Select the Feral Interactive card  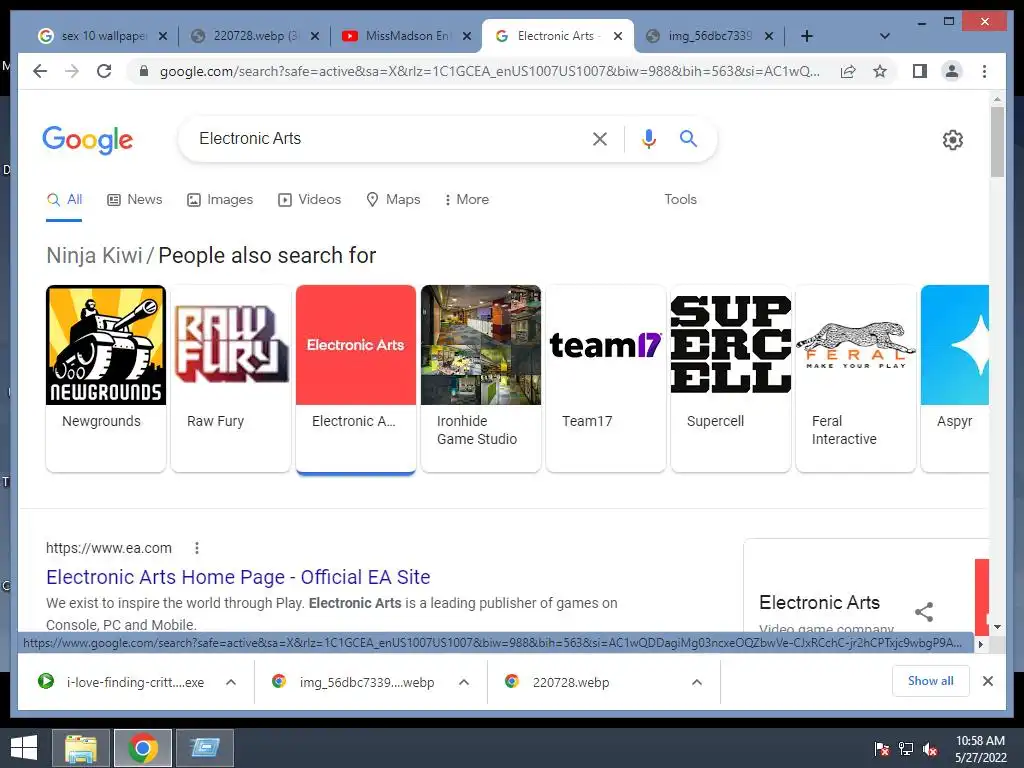pyautogui.click(x=856, y=377)
